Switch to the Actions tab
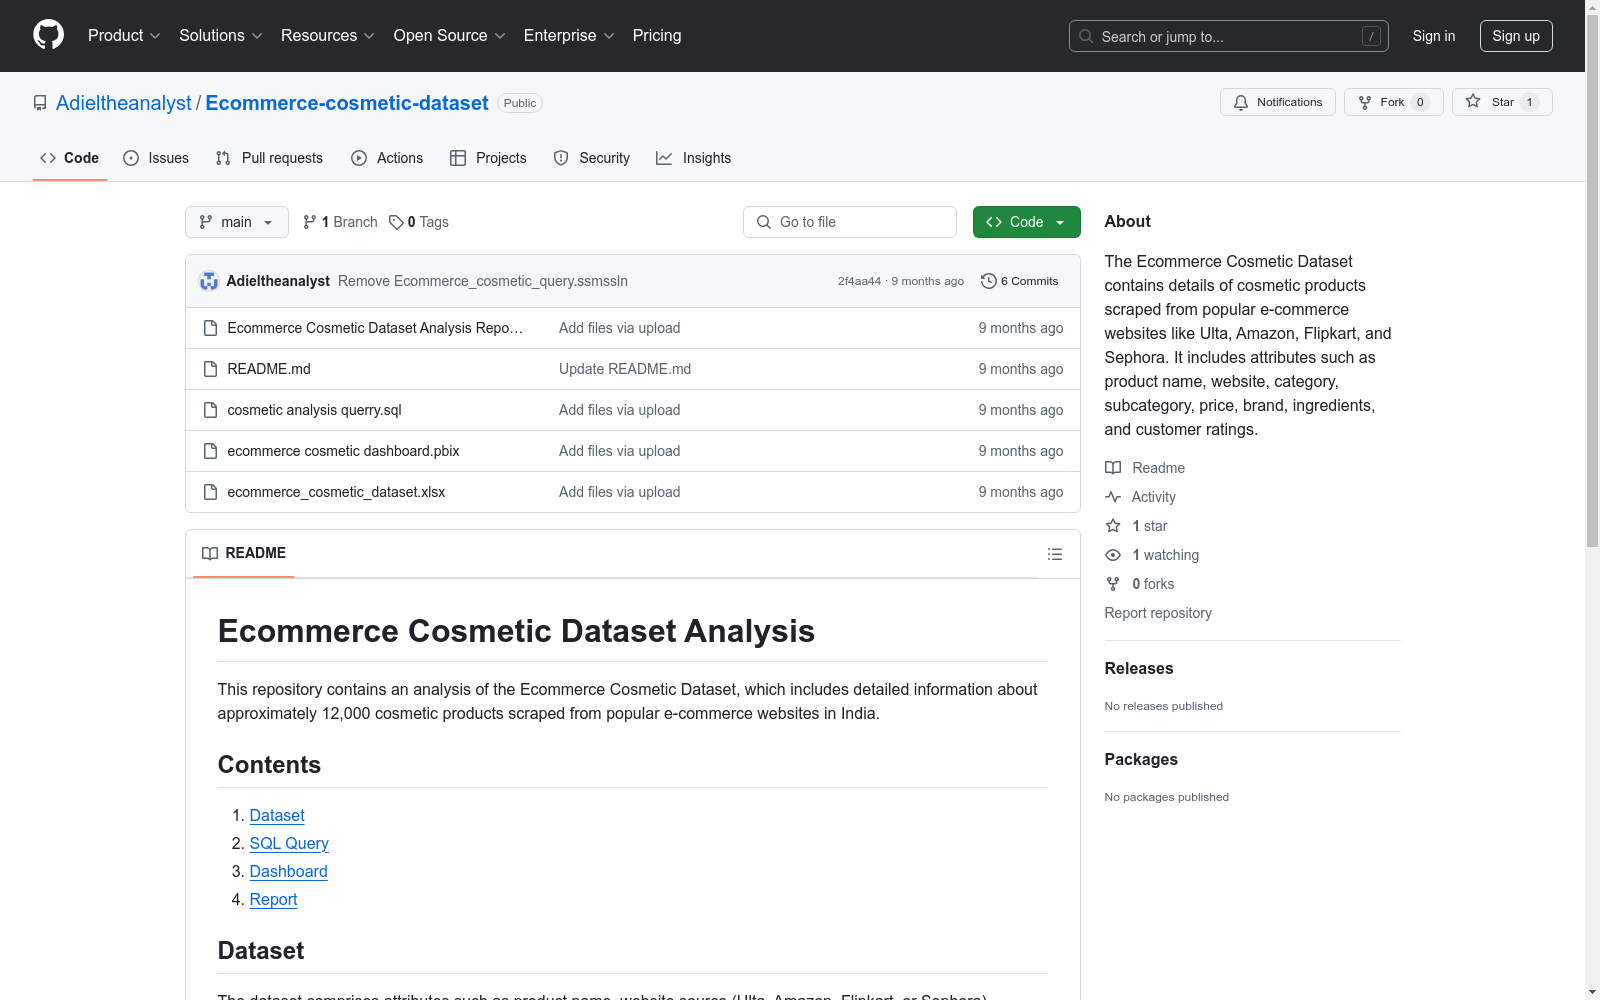This screenshot has width=1600, height=1000. [387, 158]
